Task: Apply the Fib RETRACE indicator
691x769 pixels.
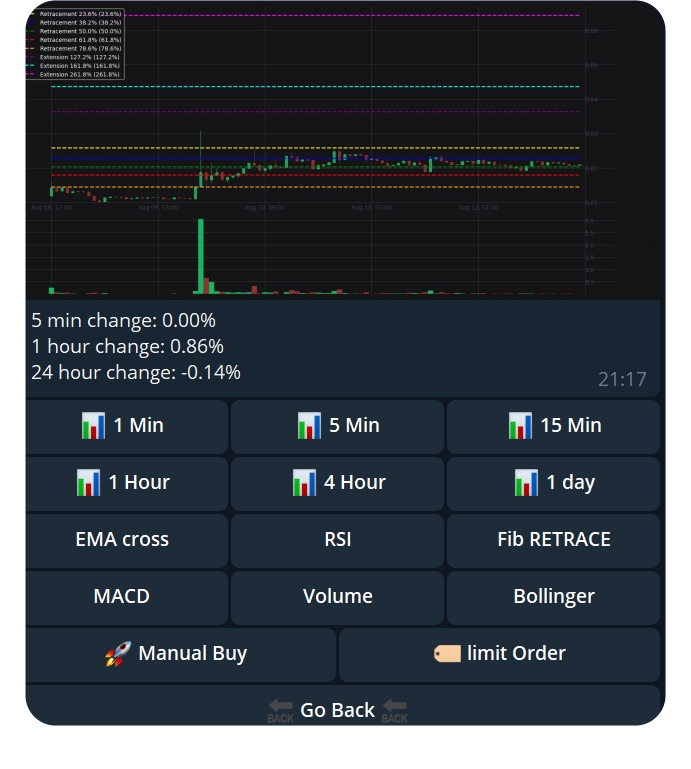Action: click(553, 540)
